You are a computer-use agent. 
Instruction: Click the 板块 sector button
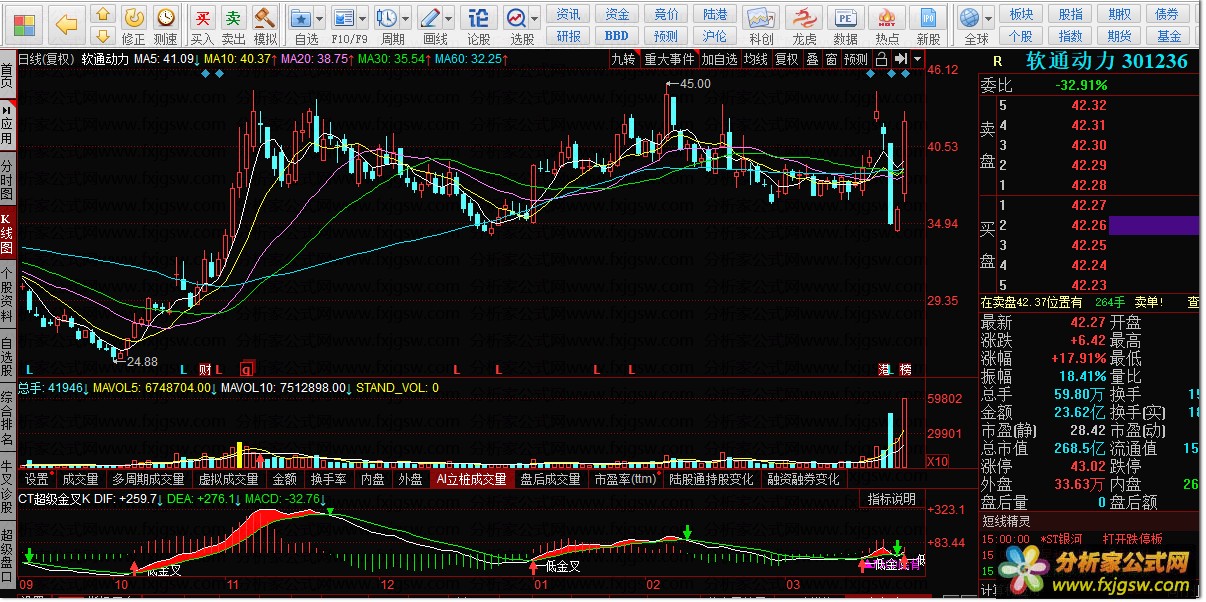pyautogui.click(x=1021, y=14)
